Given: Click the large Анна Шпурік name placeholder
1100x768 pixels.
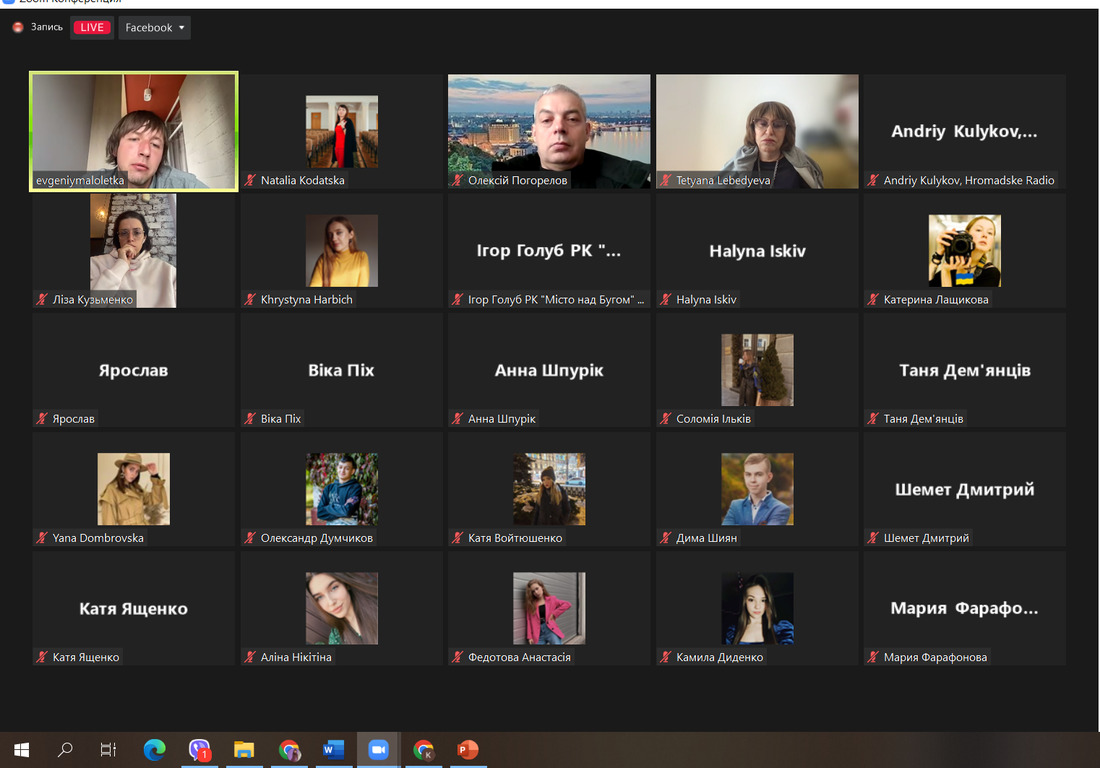Looking at the screenshot, I should 549,370.
